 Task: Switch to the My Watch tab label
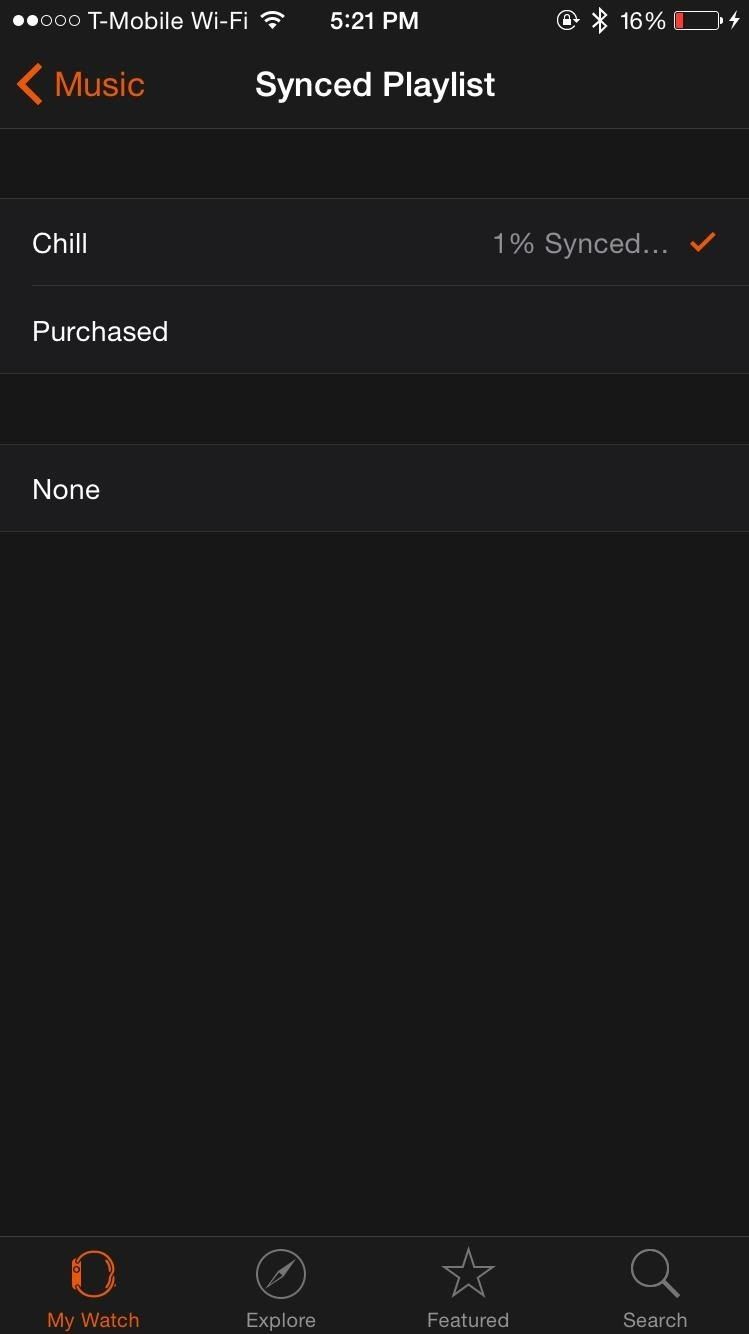[93, 1320]
